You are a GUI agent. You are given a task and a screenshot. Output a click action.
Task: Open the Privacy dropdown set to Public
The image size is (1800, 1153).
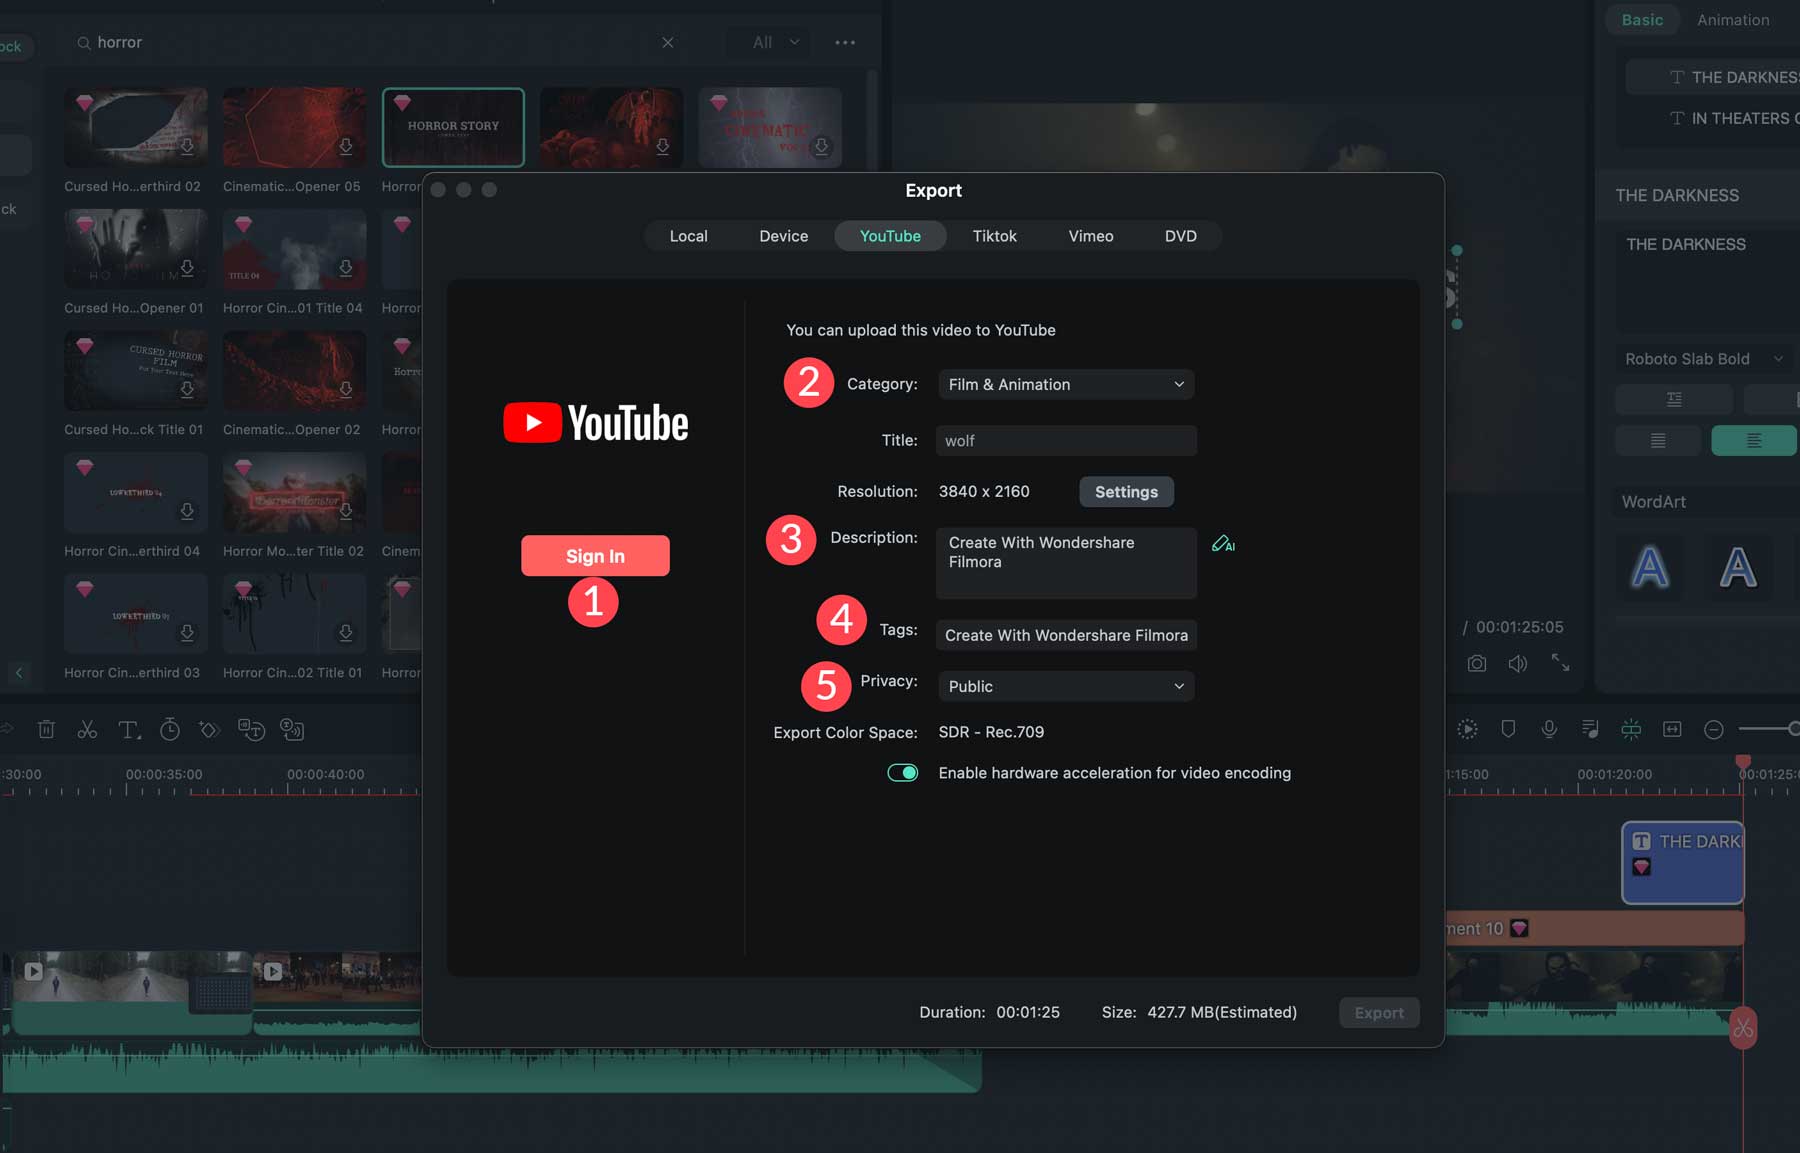[x=1065, y=687]
